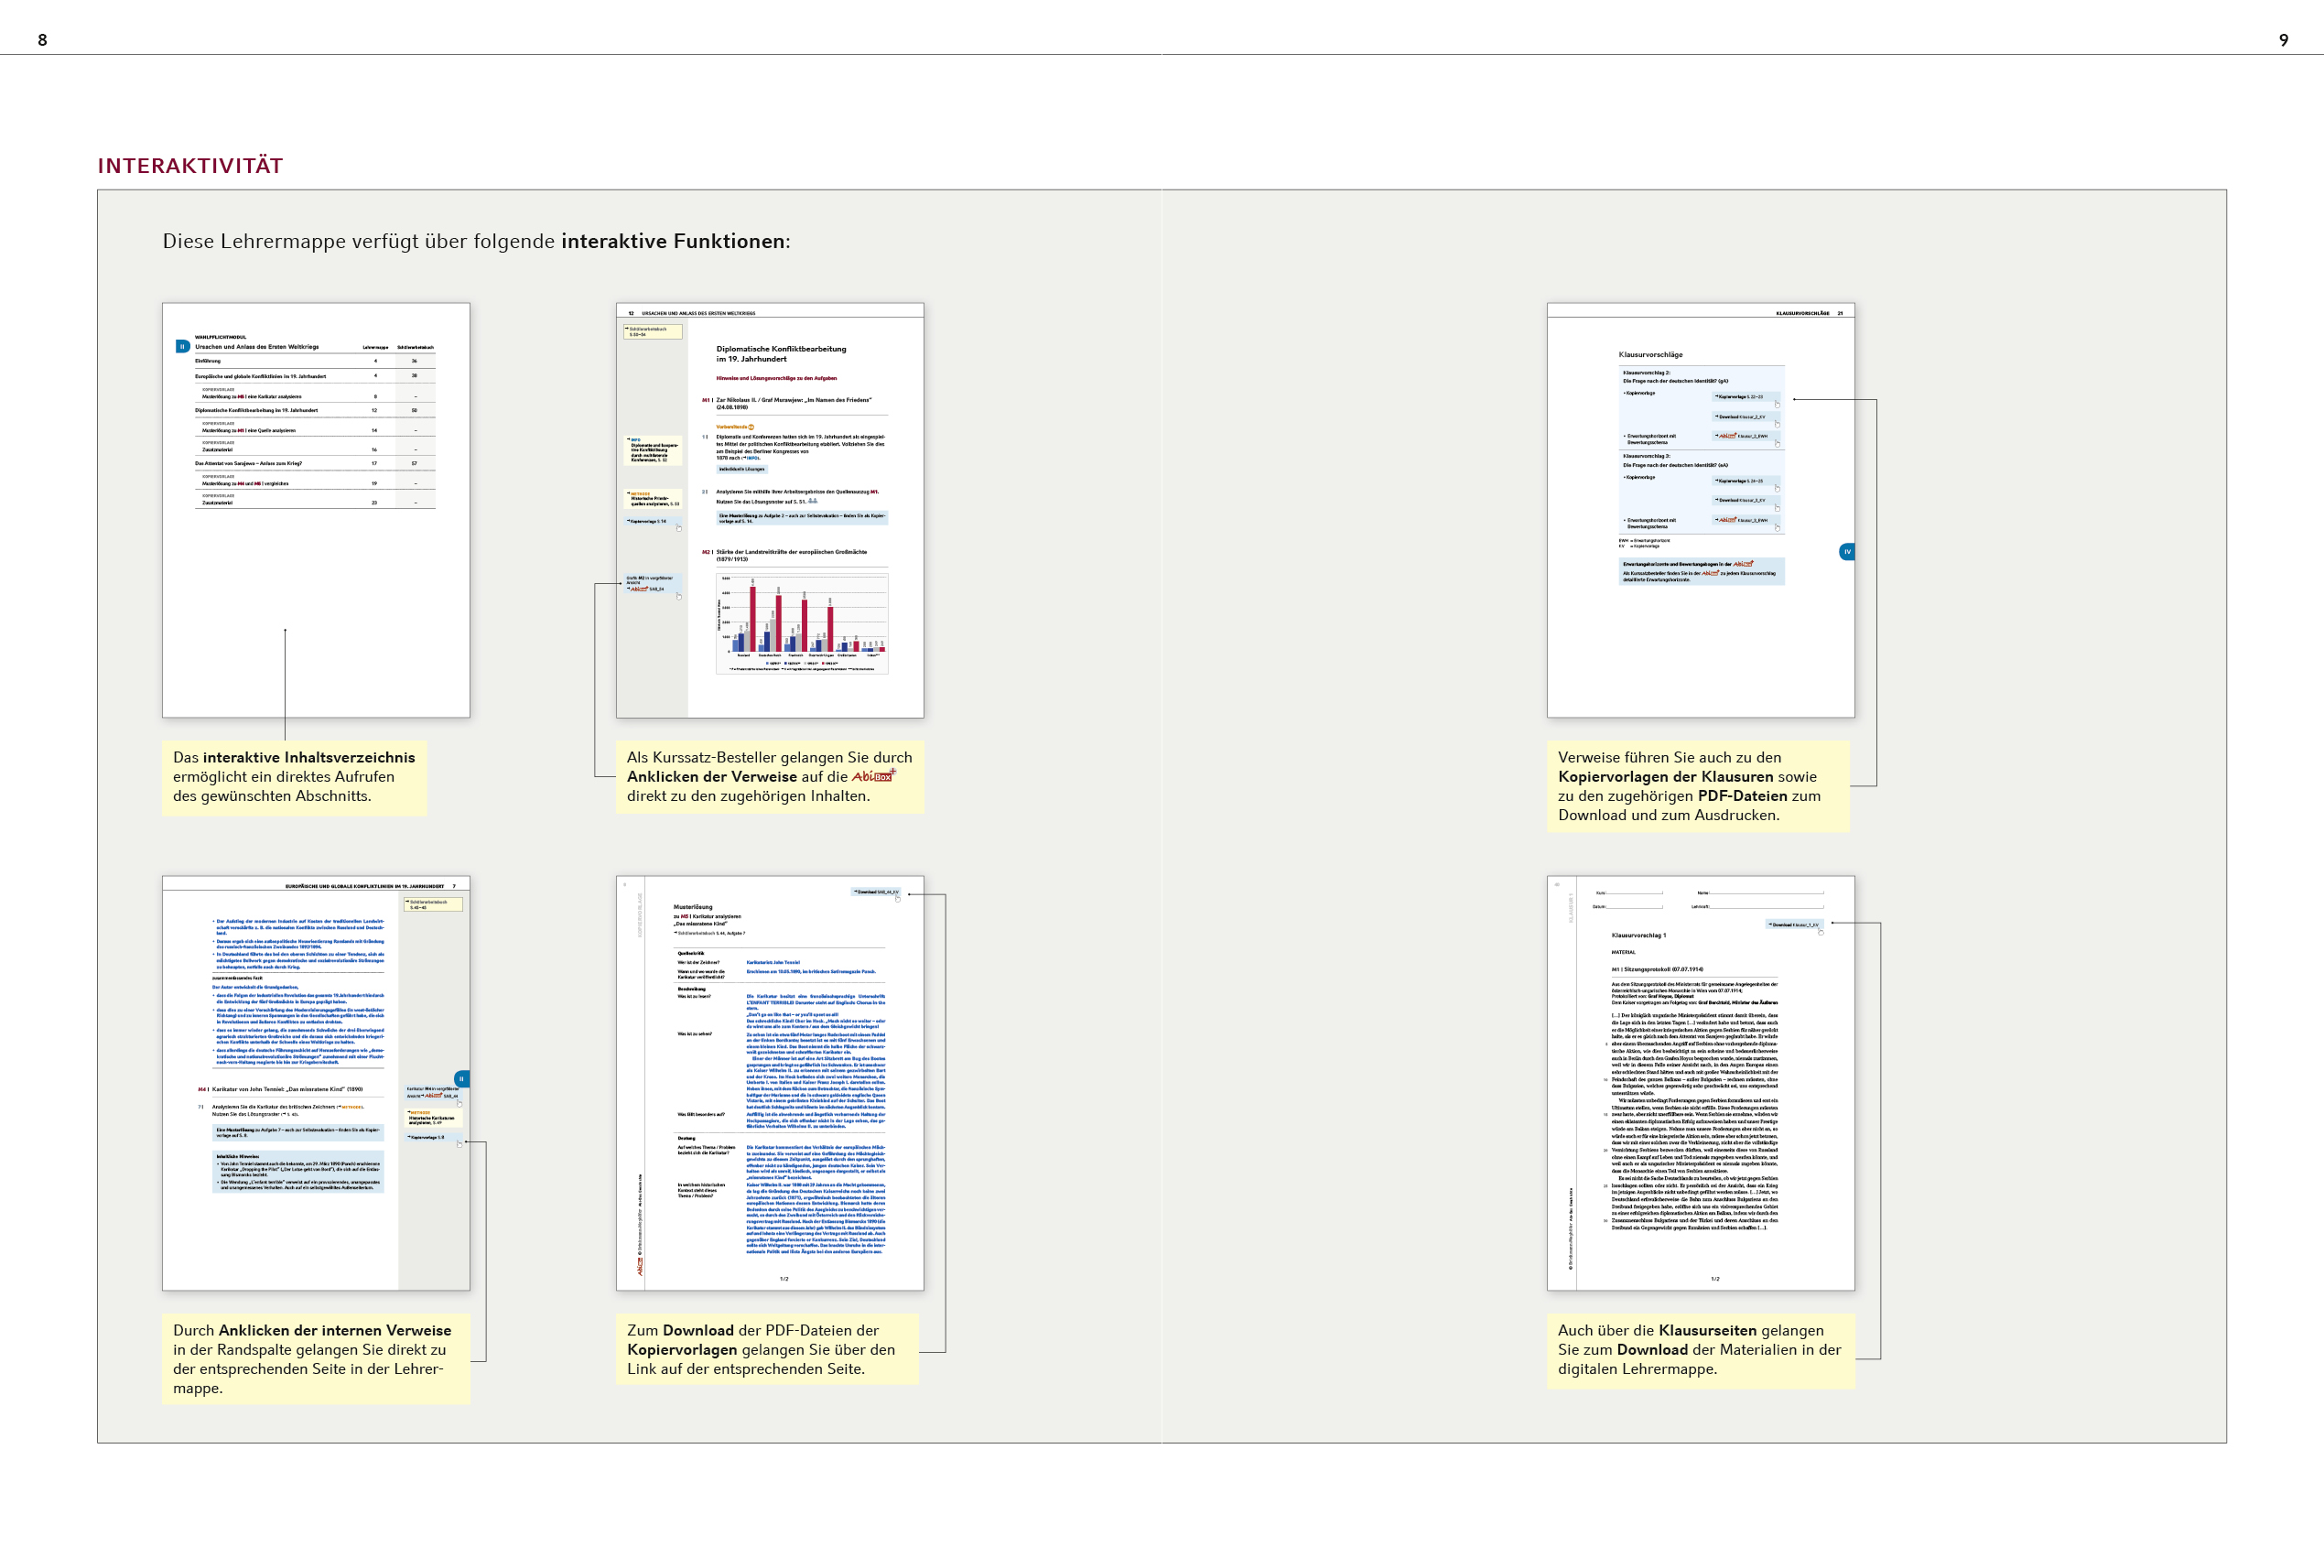This screenshot has height=1568, width=2324.
Task: Click Download Klausur_1_KV on Klausurvorschlag 1 page
Action: click(x=1795, y=925)
